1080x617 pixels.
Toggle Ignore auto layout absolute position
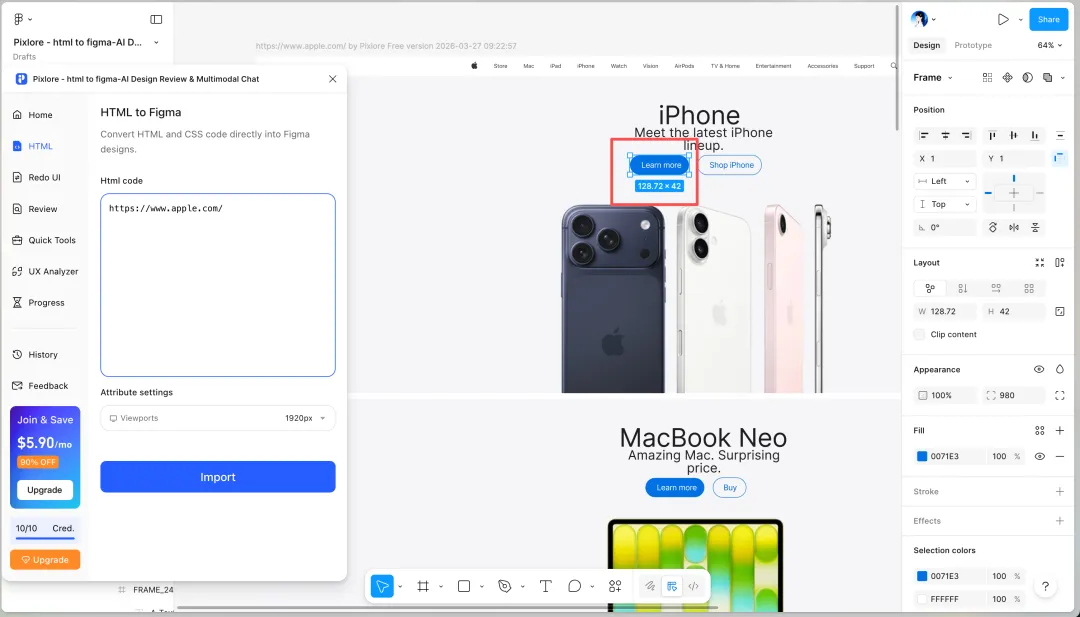[1059, 158]
